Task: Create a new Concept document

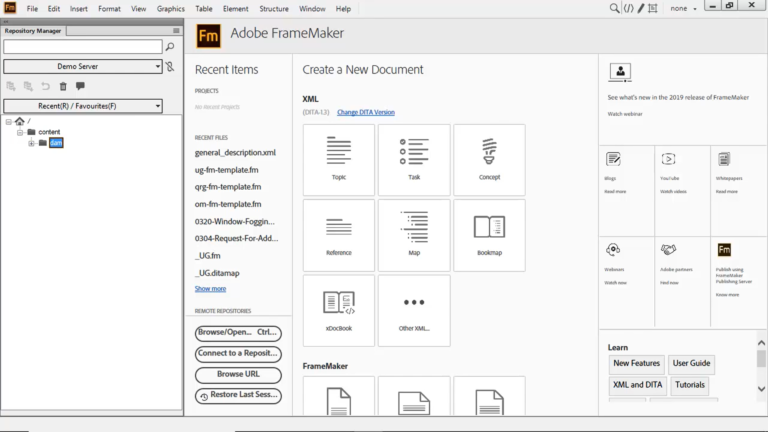Action: [x=489, y=160]
